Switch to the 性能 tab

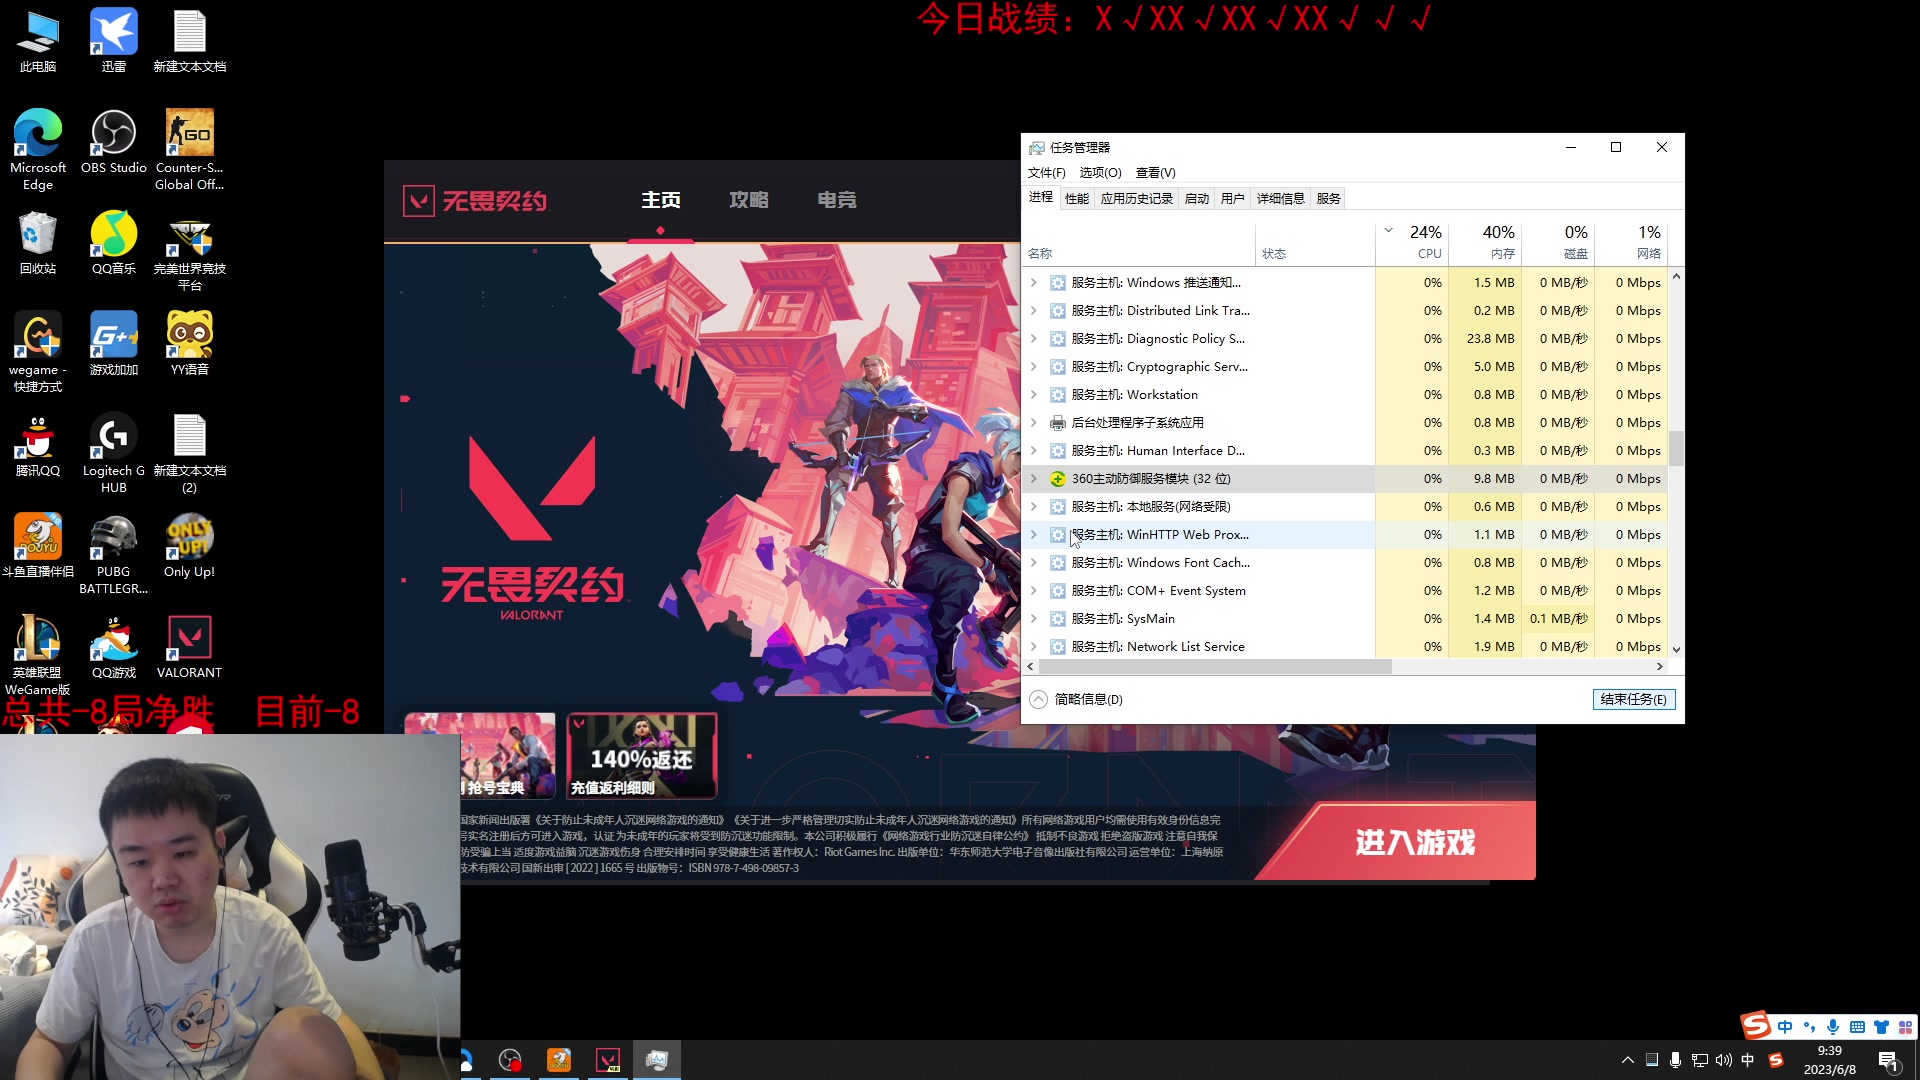pos(1077,199)
